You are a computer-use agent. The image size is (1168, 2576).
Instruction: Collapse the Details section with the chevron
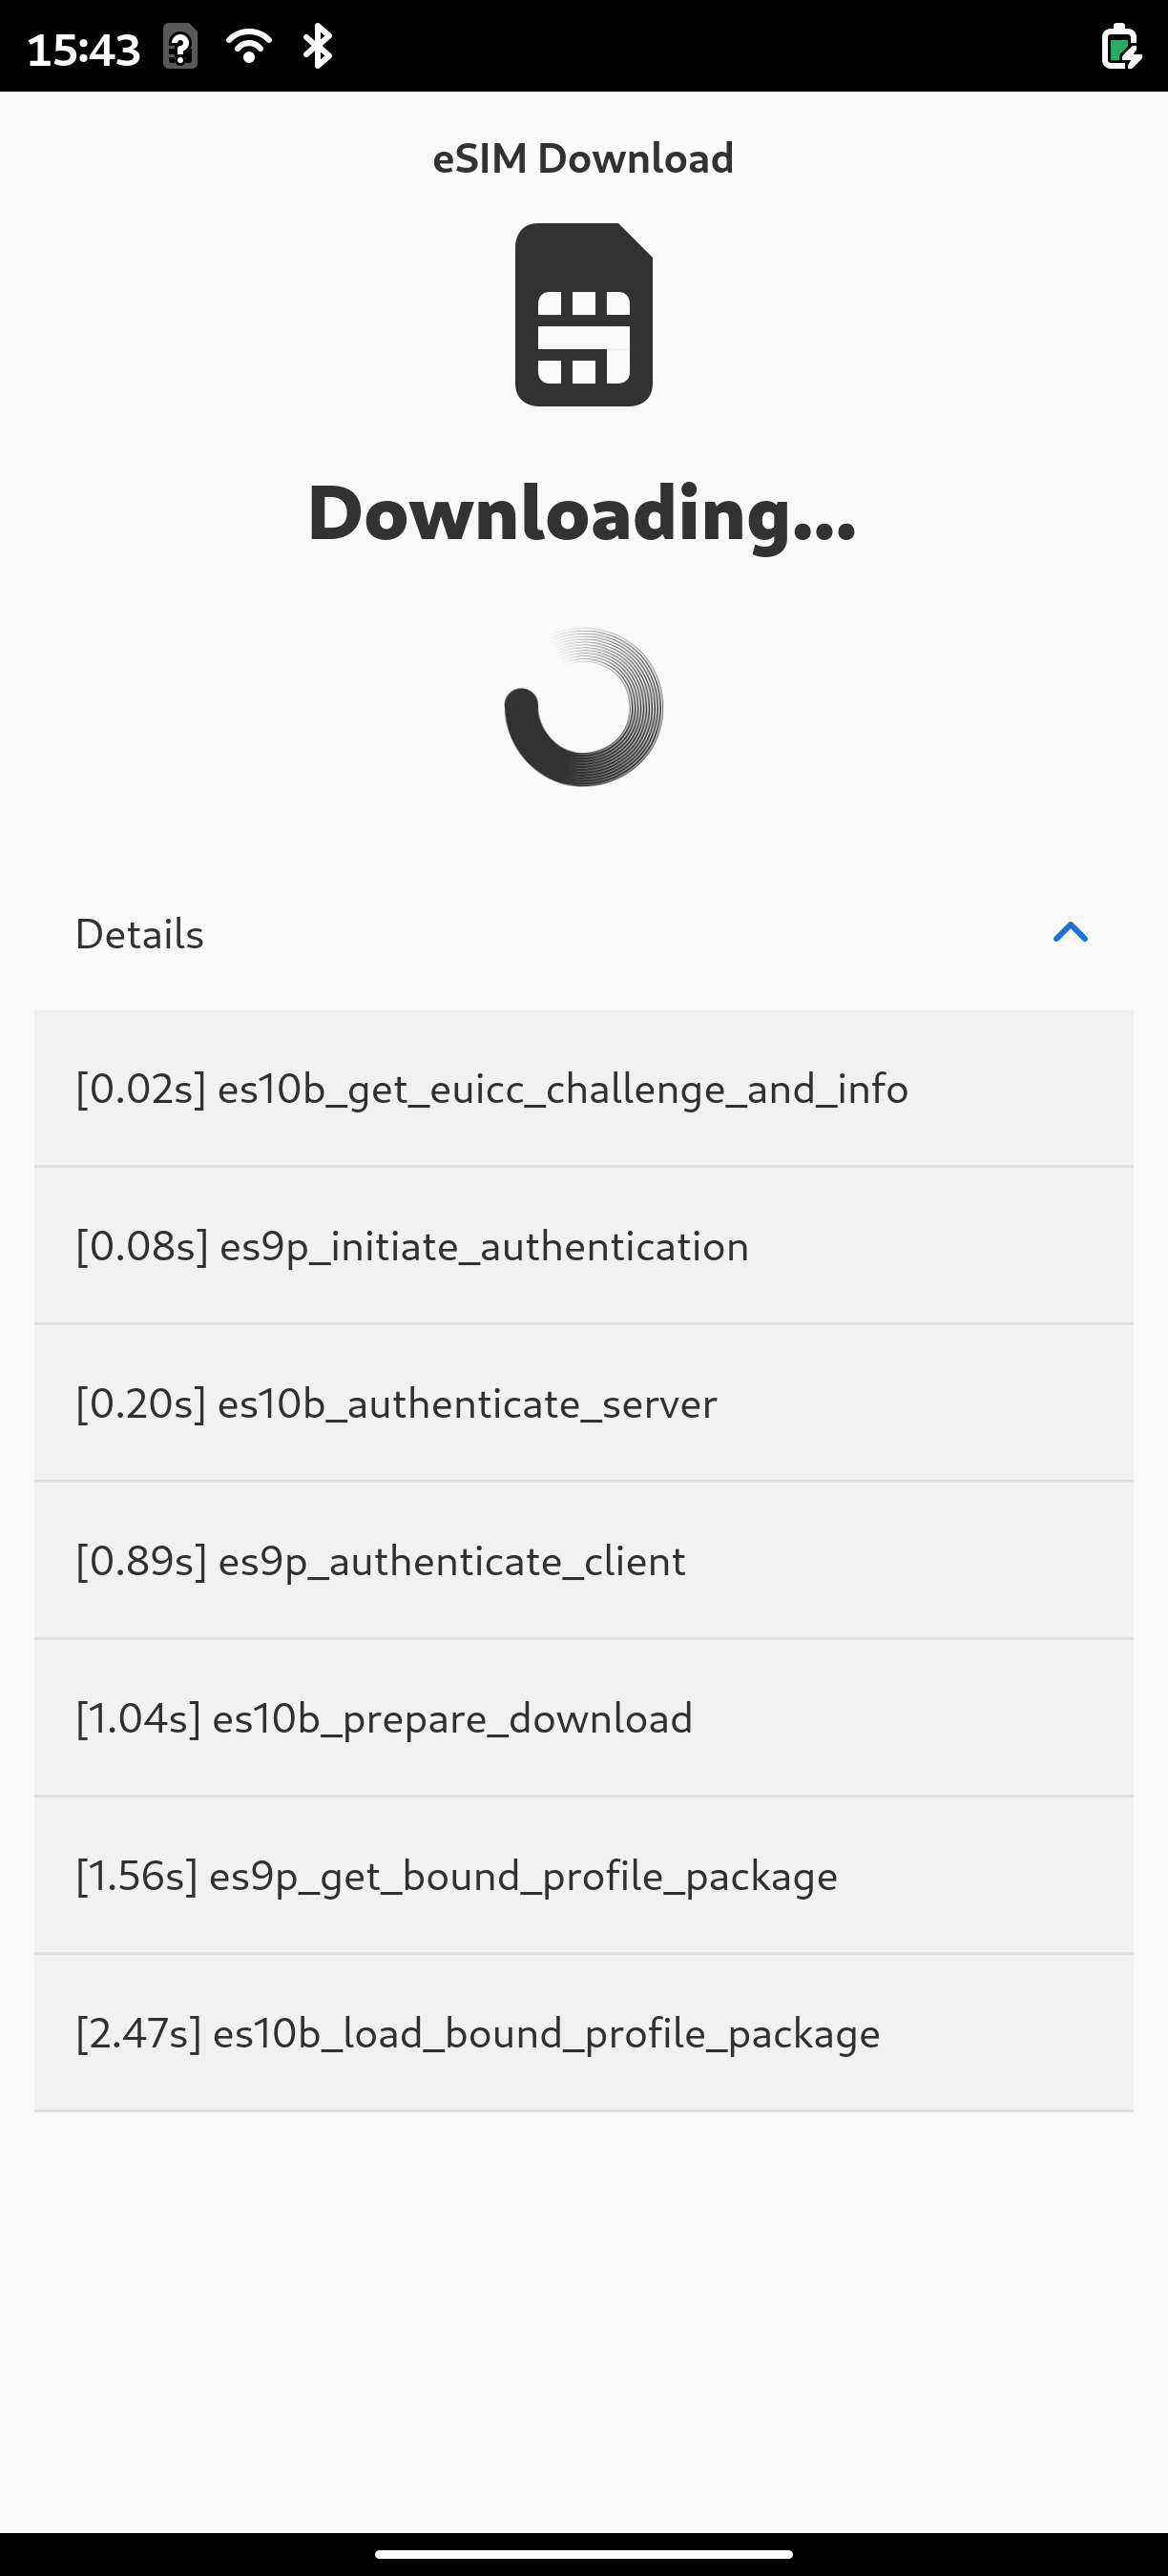[1070, 933]
